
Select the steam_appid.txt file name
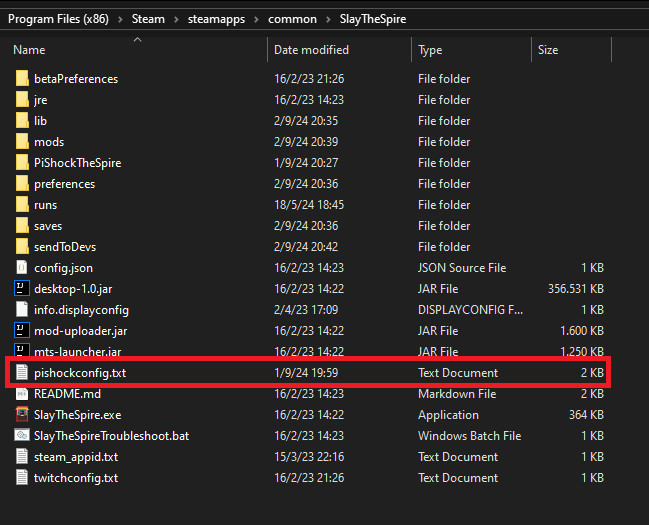pyautogui.click(x=76, y=457)
